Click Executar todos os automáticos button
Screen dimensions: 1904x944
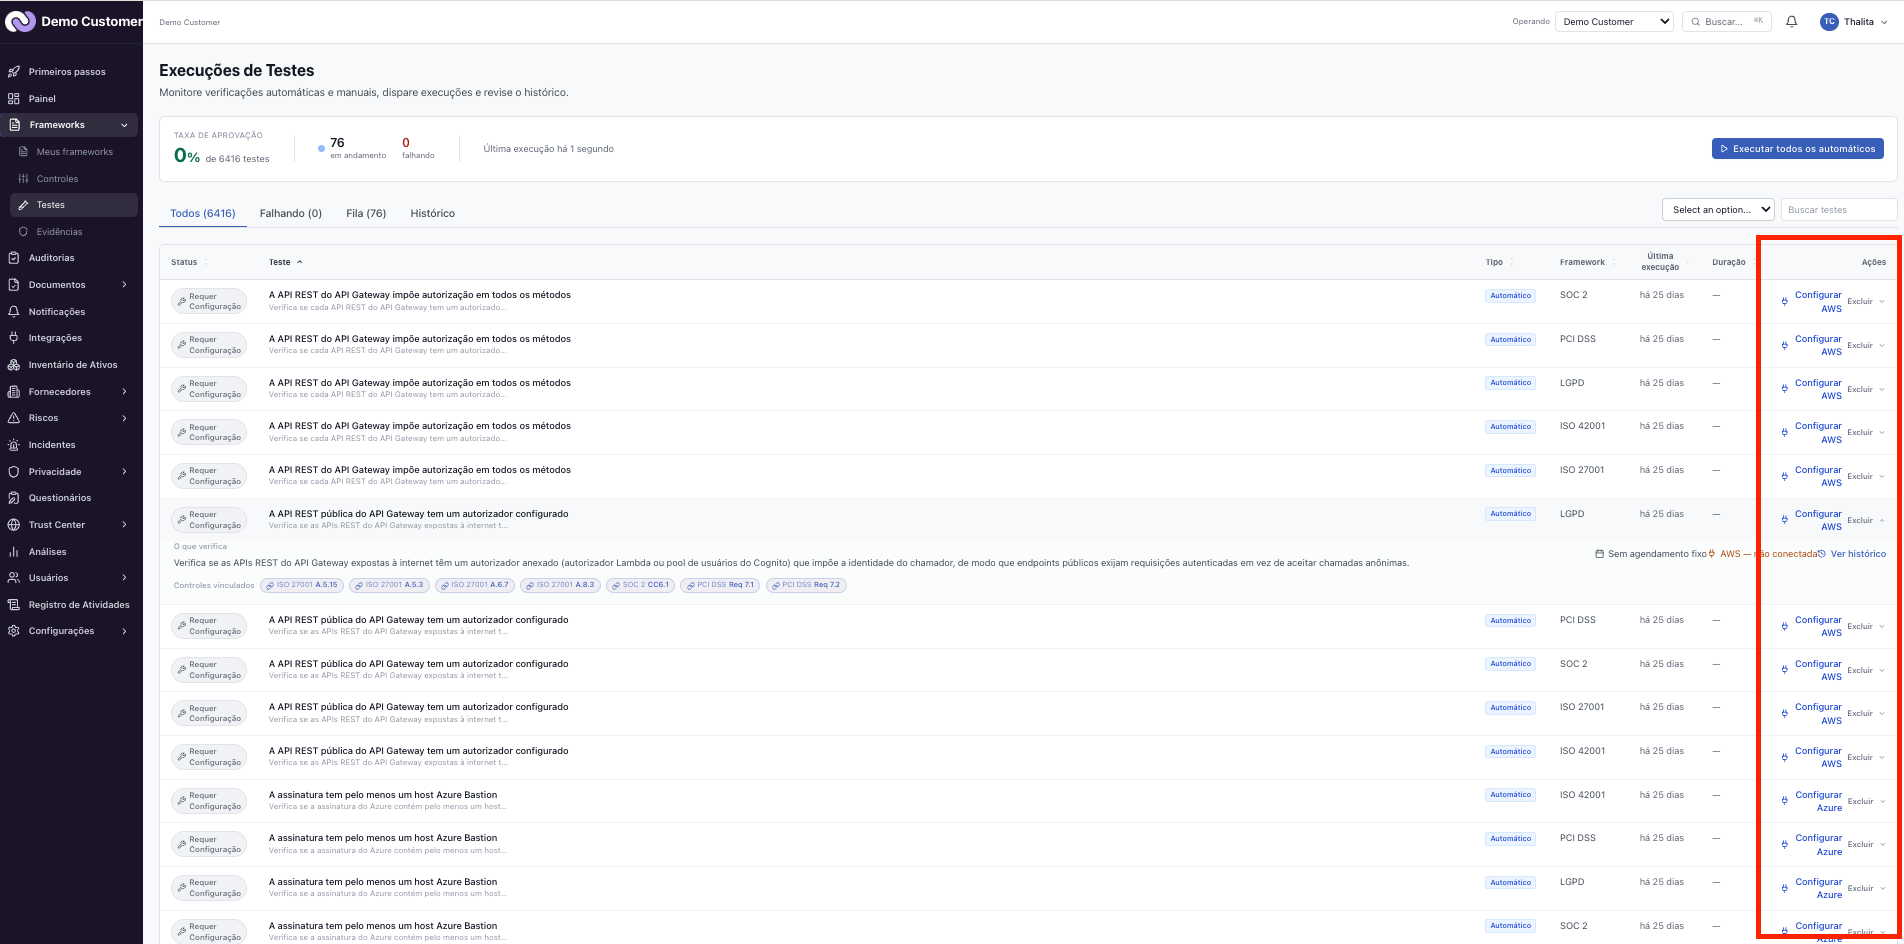point(1798,149)
